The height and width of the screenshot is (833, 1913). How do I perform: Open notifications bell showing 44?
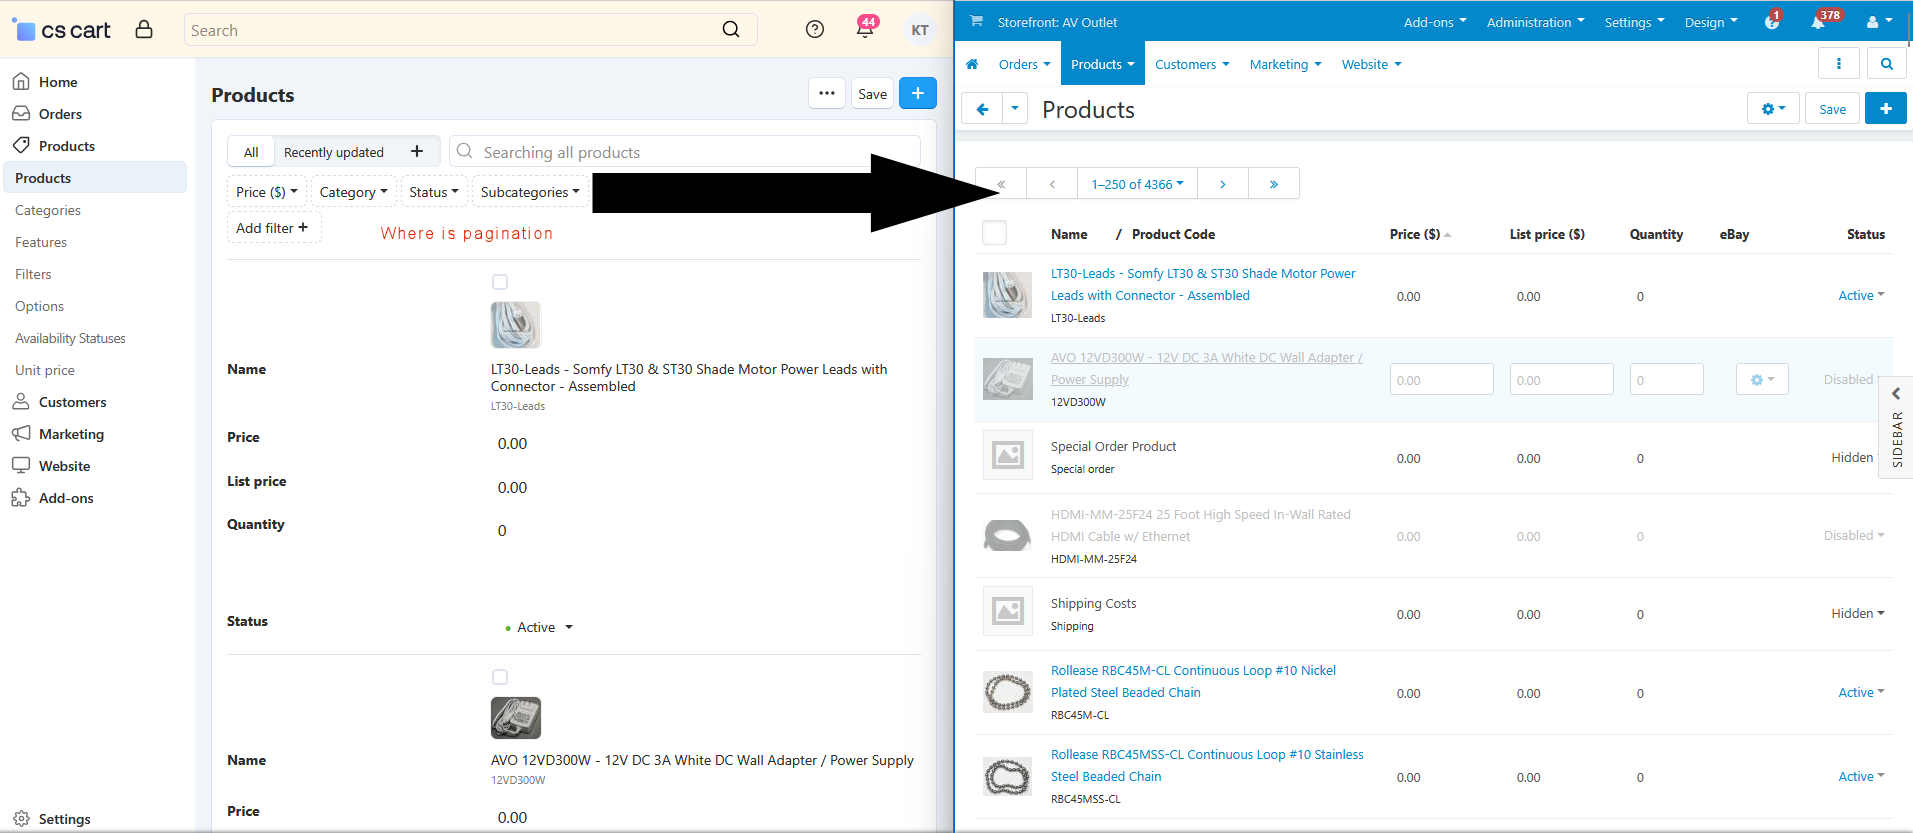pos(866,27)
